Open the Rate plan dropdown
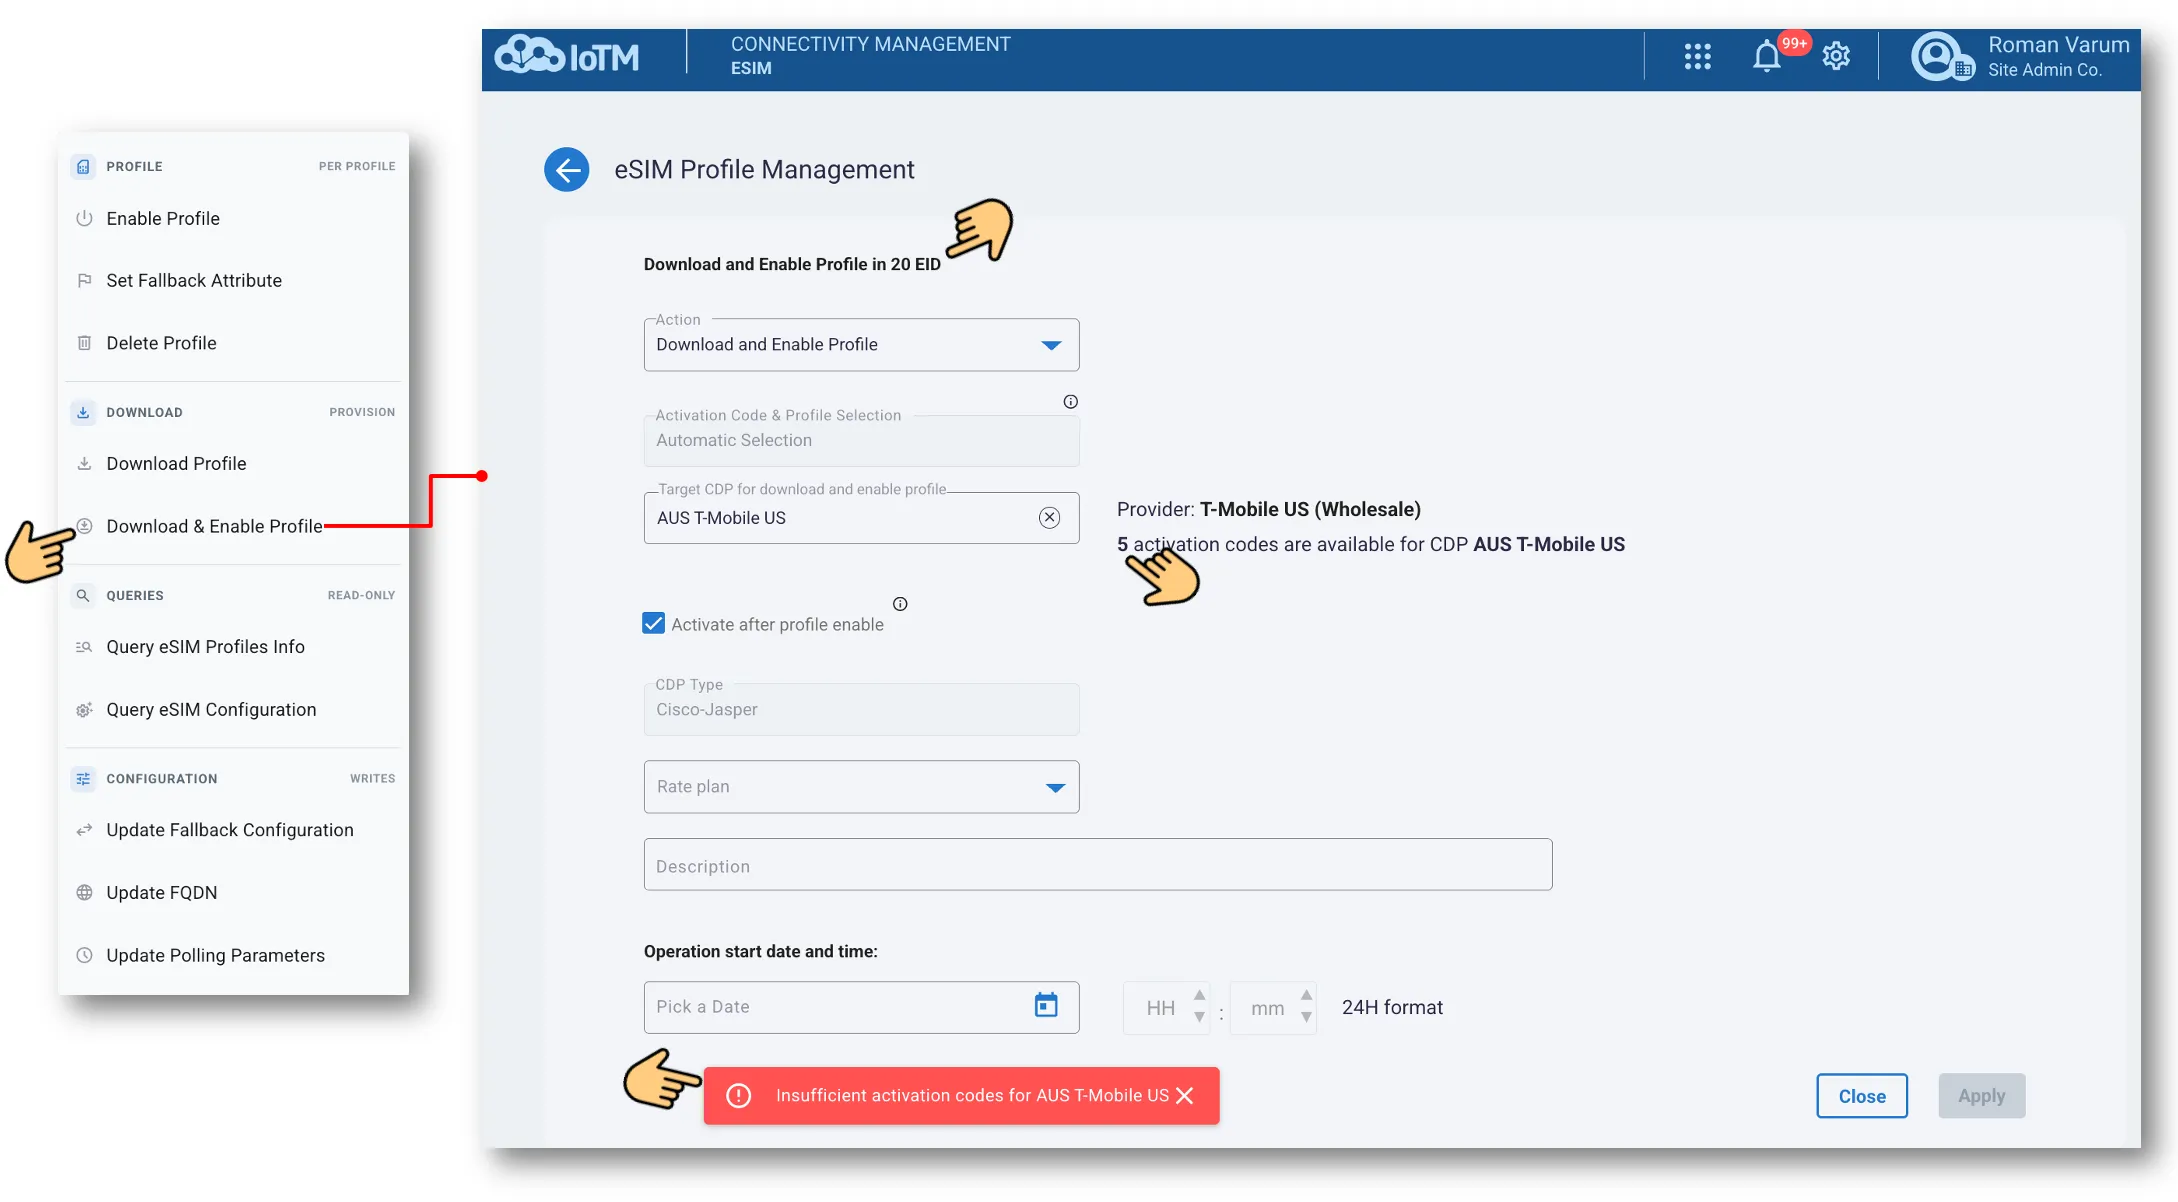The image size is (2178, 1202). click(x=1055, y=788)
